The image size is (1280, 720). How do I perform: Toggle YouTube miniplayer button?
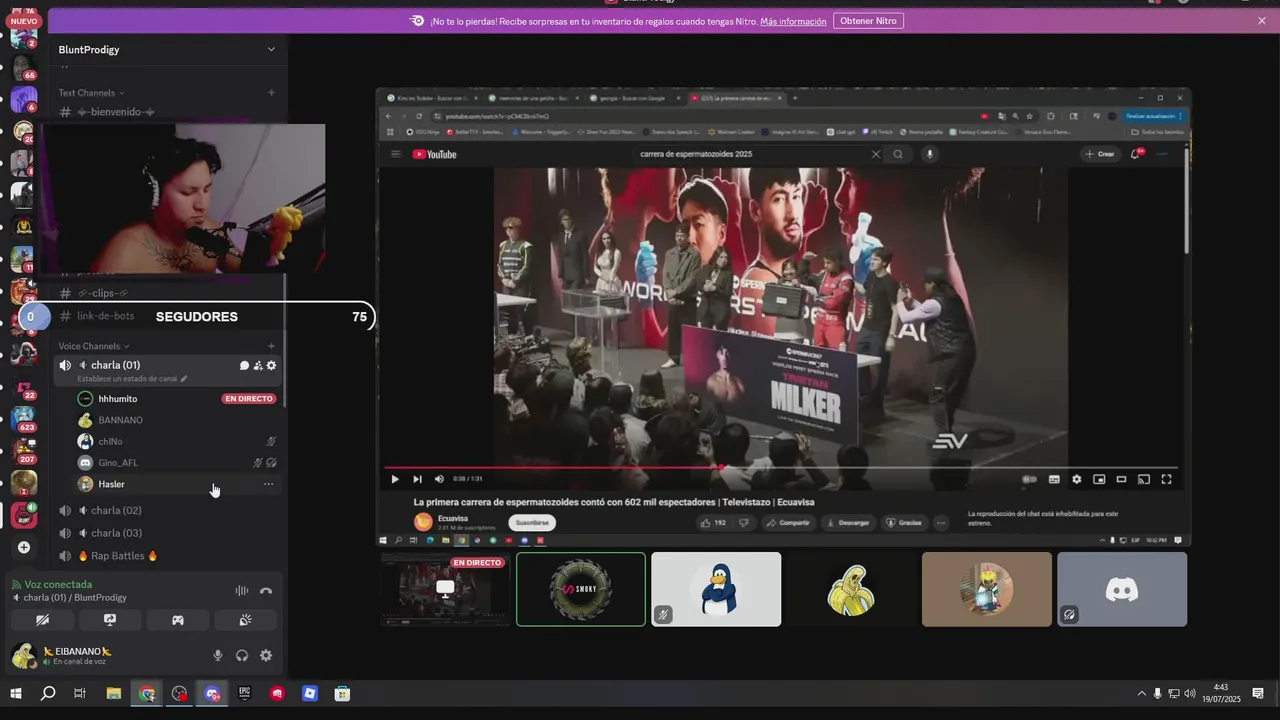1099,479
